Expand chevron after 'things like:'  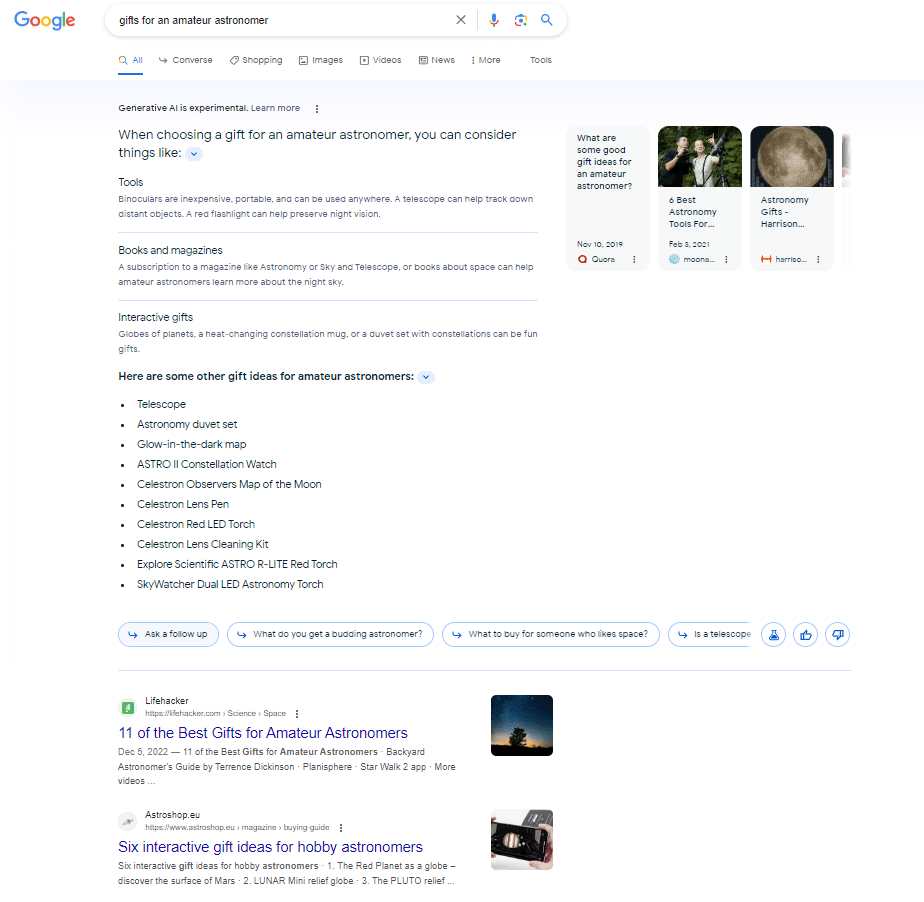click(194, 154)
